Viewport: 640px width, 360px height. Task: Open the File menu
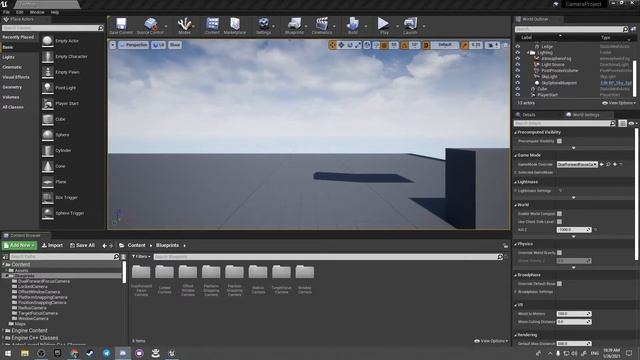coord(7,12)
